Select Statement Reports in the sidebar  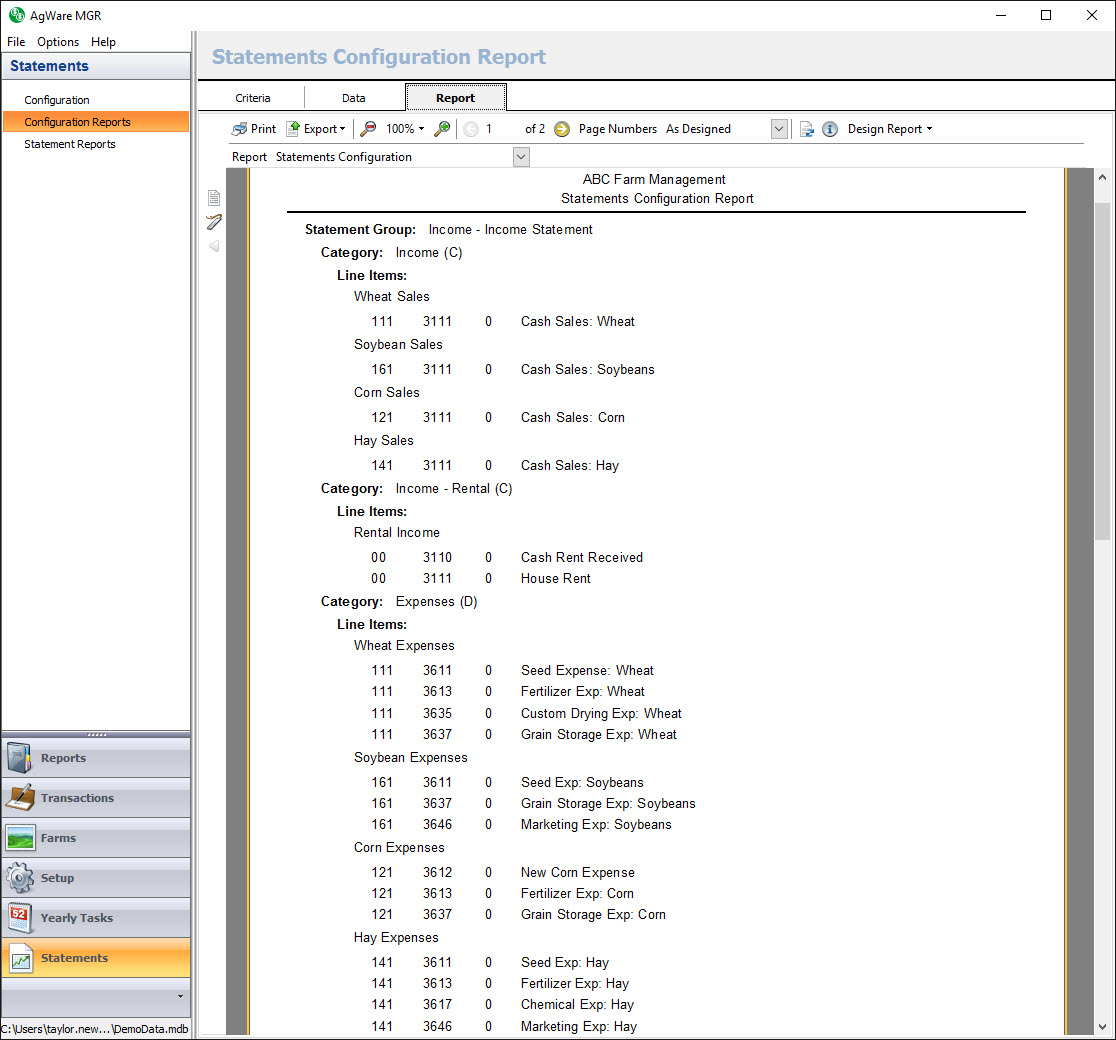70,144
